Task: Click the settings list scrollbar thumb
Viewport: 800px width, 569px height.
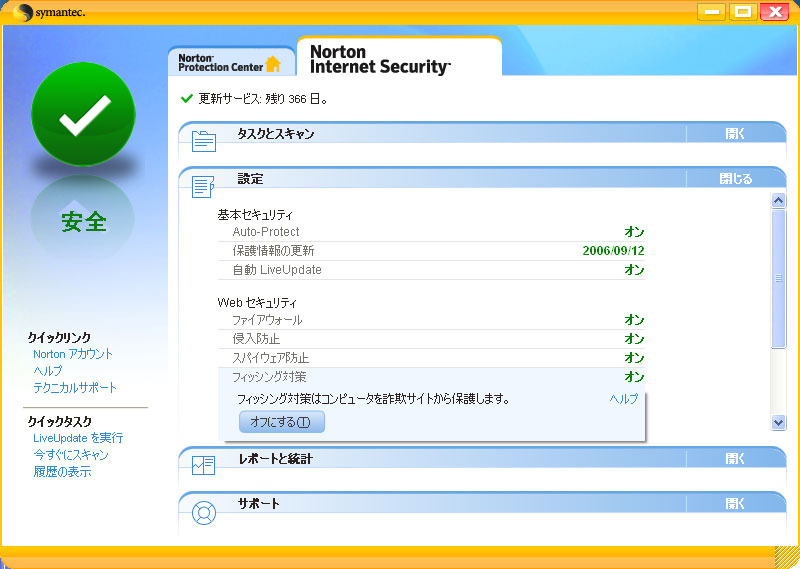Action: pyautogui.click(x=778, y=279)
